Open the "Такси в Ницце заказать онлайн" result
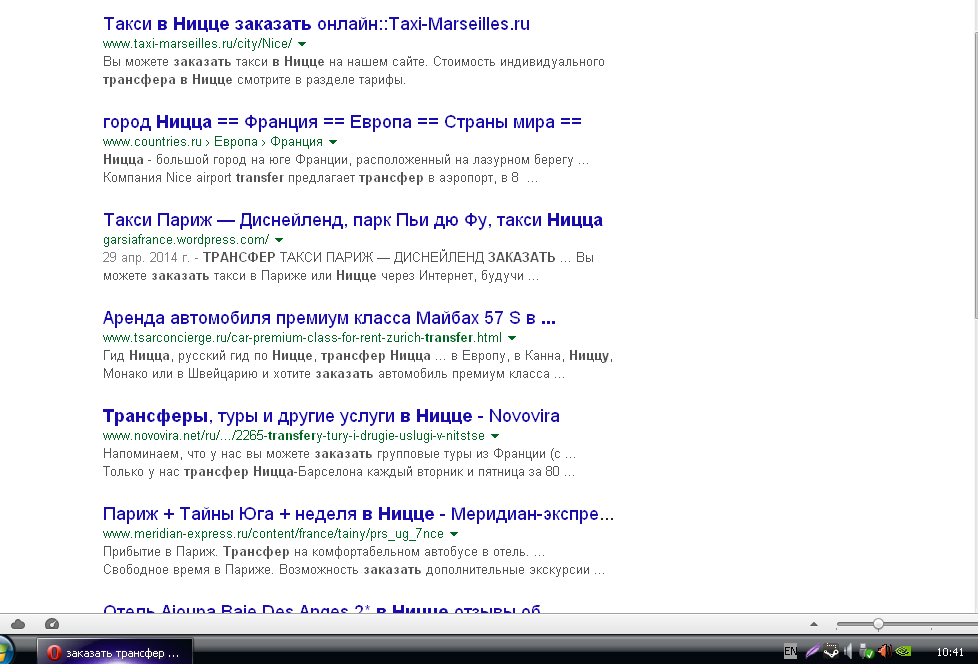The width and height of the screenshot is (978, 664). 316,24
